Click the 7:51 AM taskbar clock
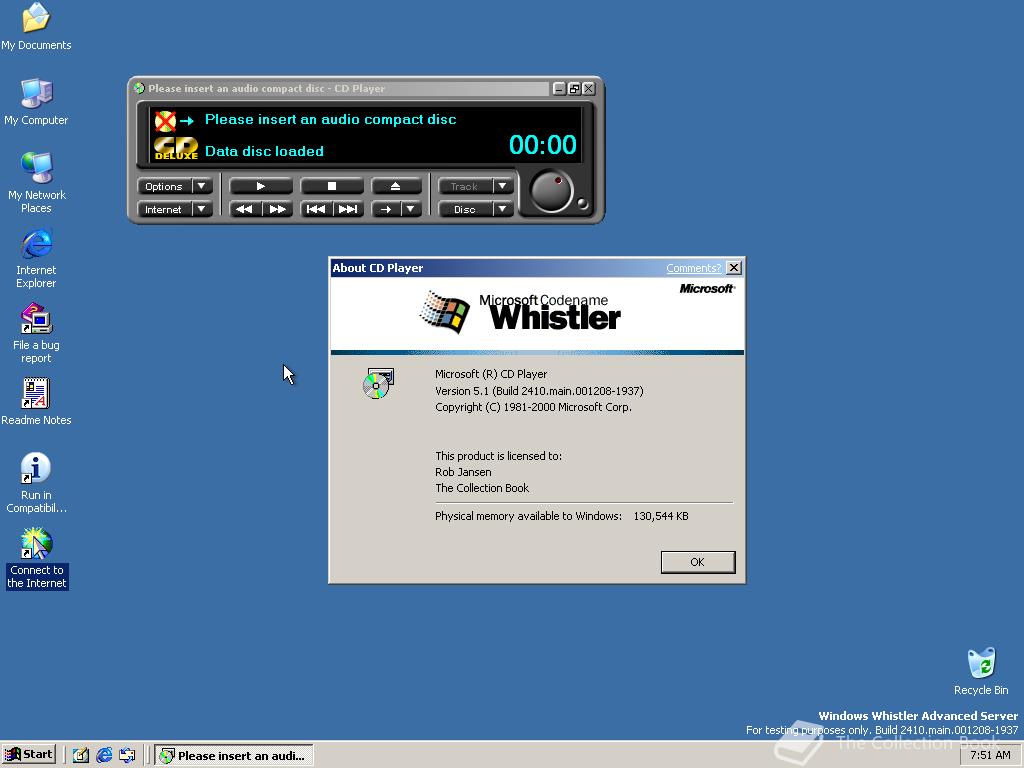This screenshot has height=768, width=1024. [x=990, y=755]
